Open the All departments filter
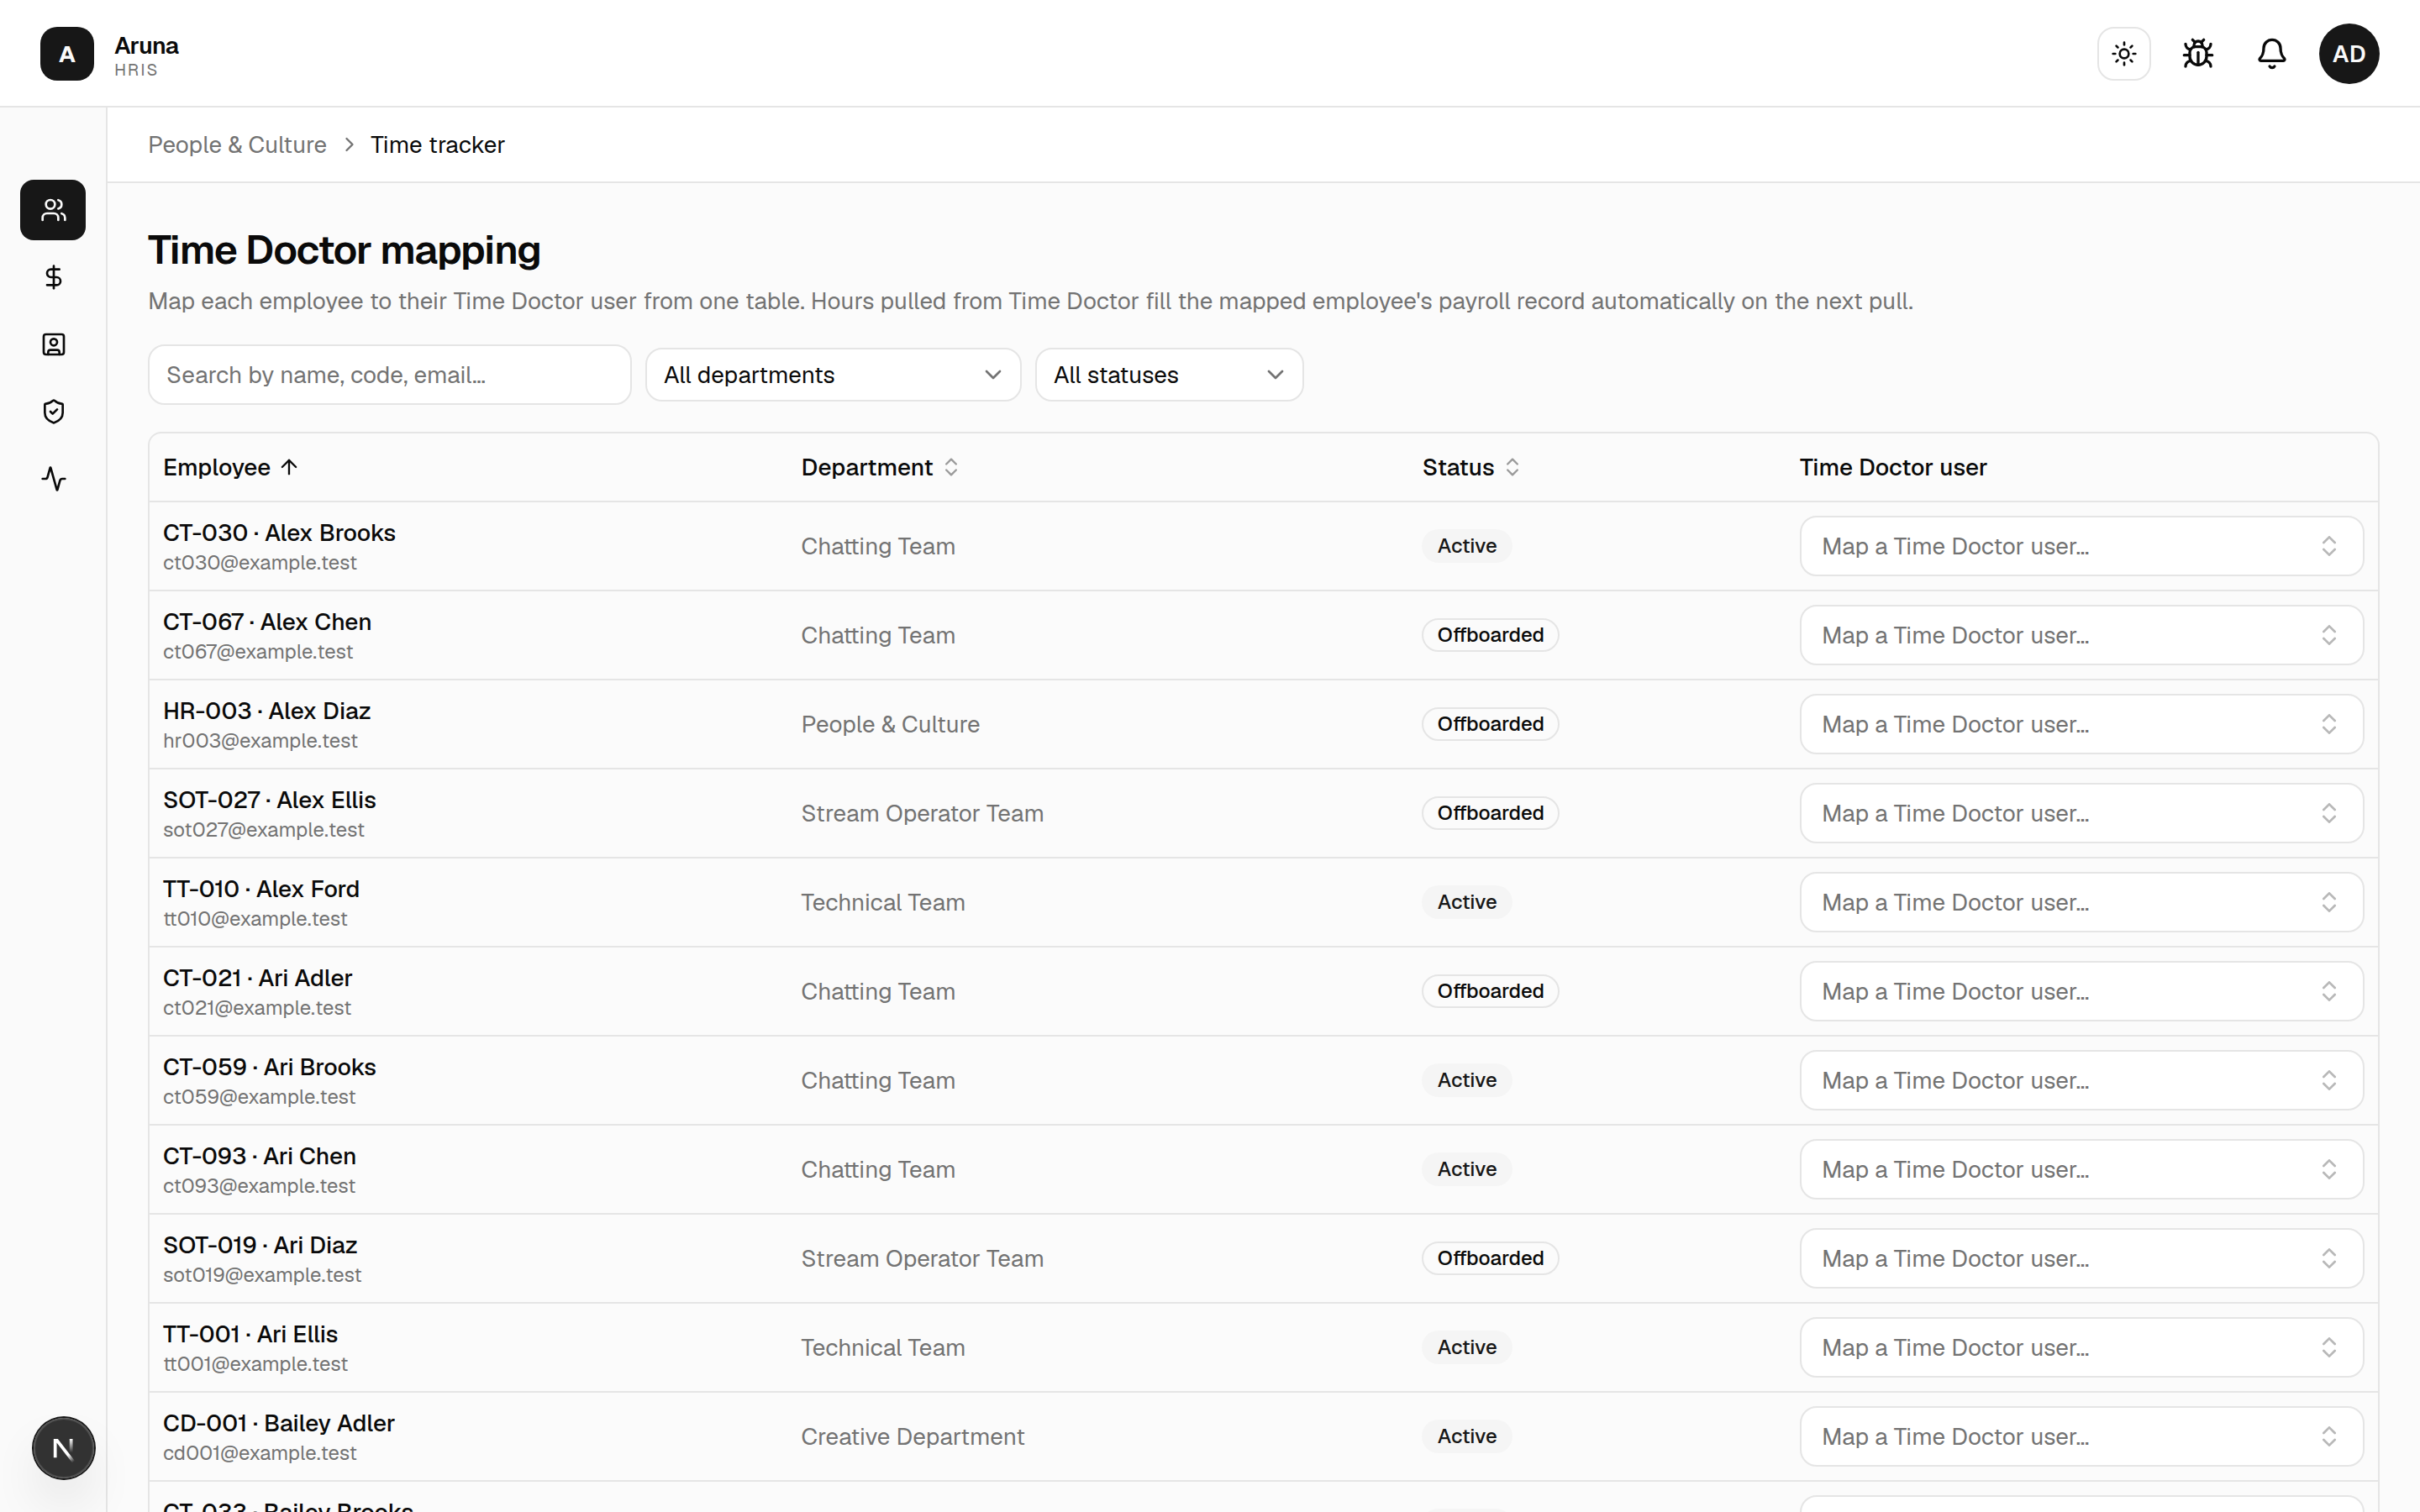2420x1512 pixels. [x=833, y=375]
